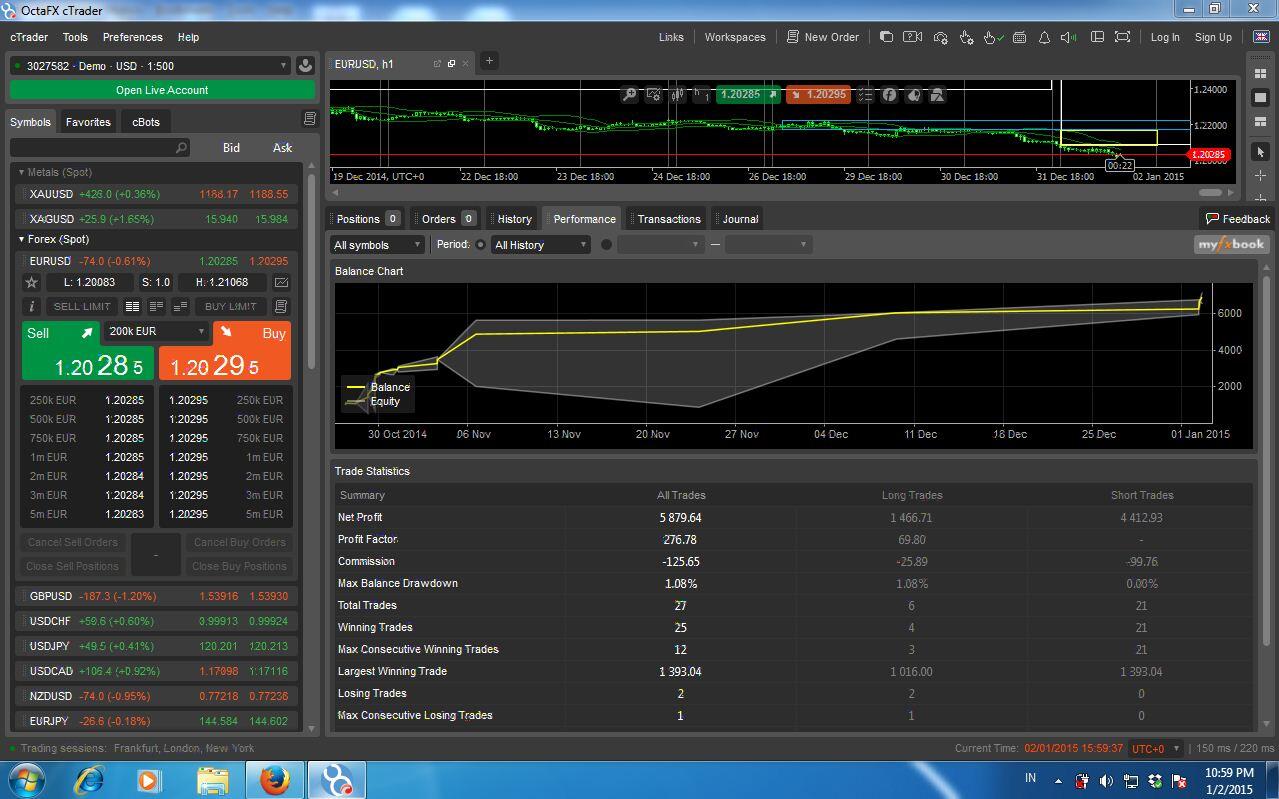Open the economic calendar icon in toolbar
Viewport: 1279px width, 799px height.
[1019, 37]
